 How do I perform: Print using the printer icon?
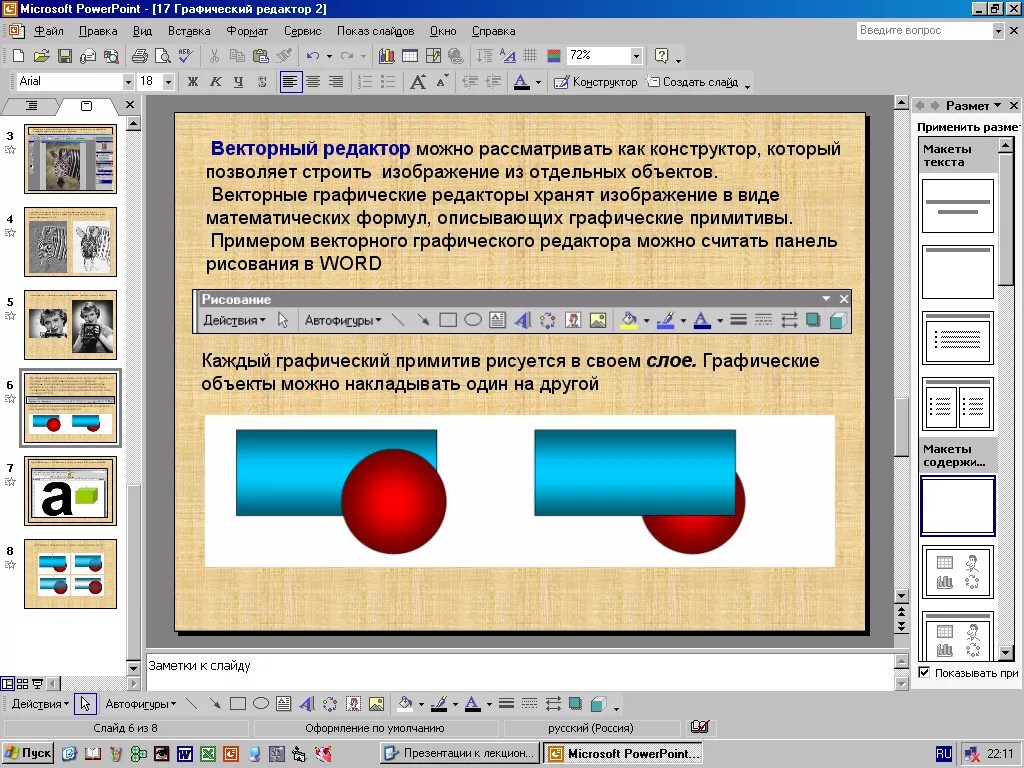point(139,56)
